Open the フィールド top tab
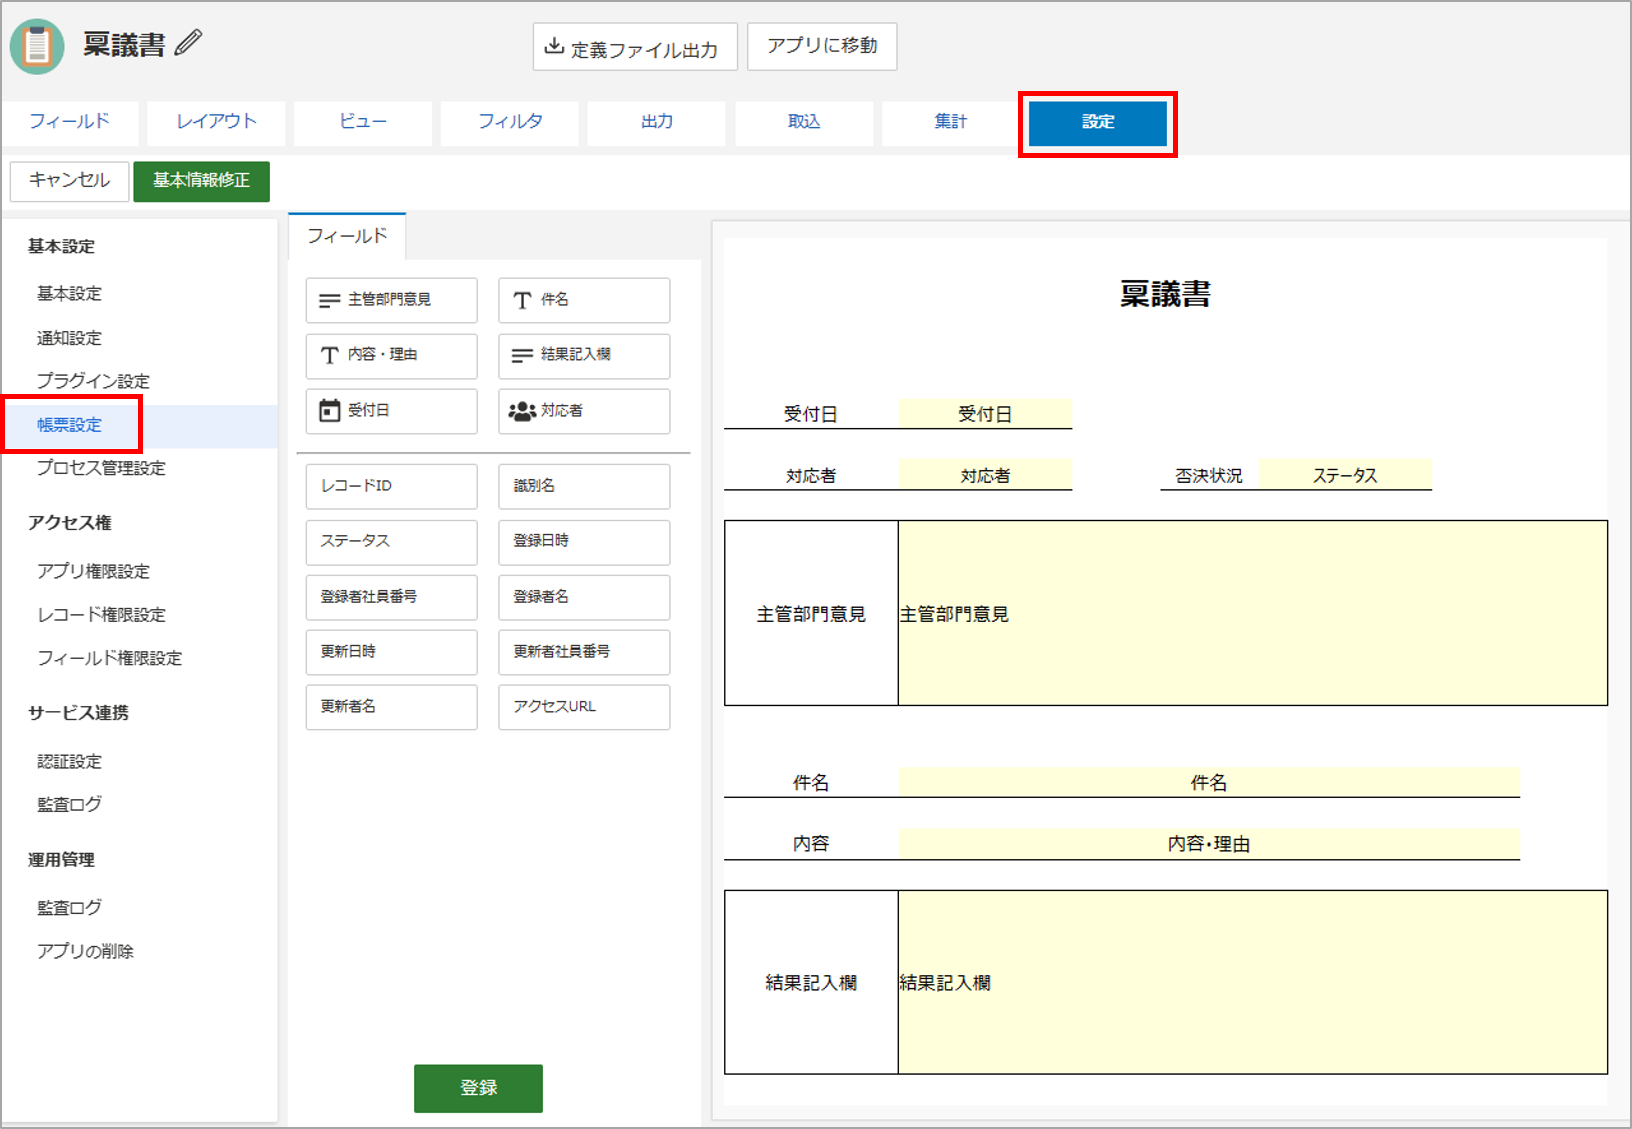 click(x=70, y=122)
